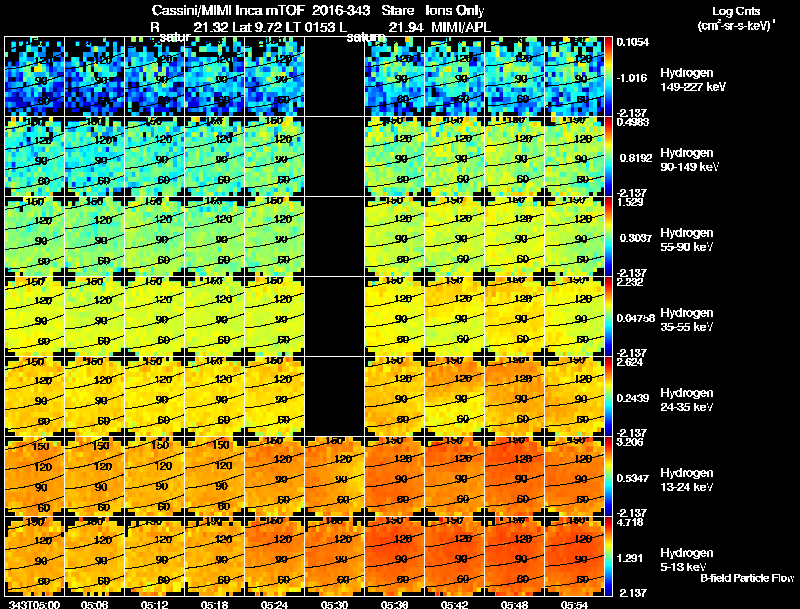Click the 'Log Cnts' units heading
This screenshot has height=609, width=800.
click(736, 11)
